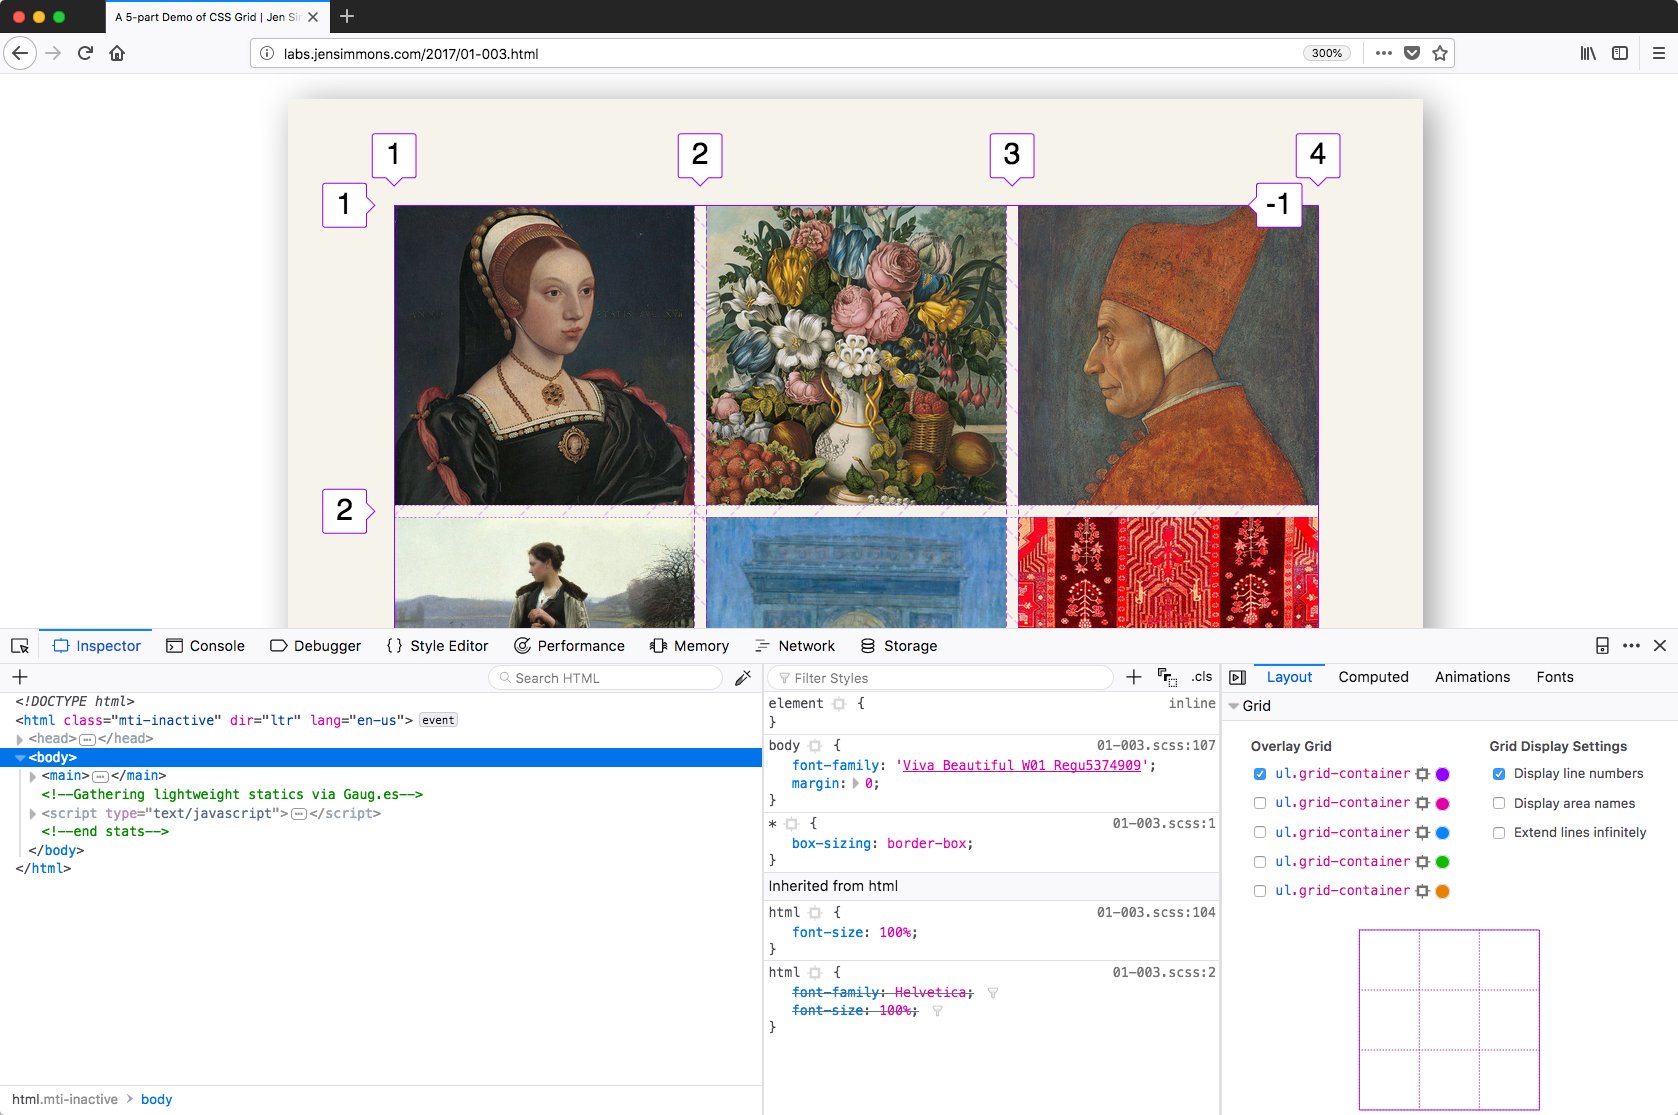Image resolution: width=1678 pixels, height=1115 pixels.
Task: Select body in the breadcrumb trail
Action: coord(156,1099)
